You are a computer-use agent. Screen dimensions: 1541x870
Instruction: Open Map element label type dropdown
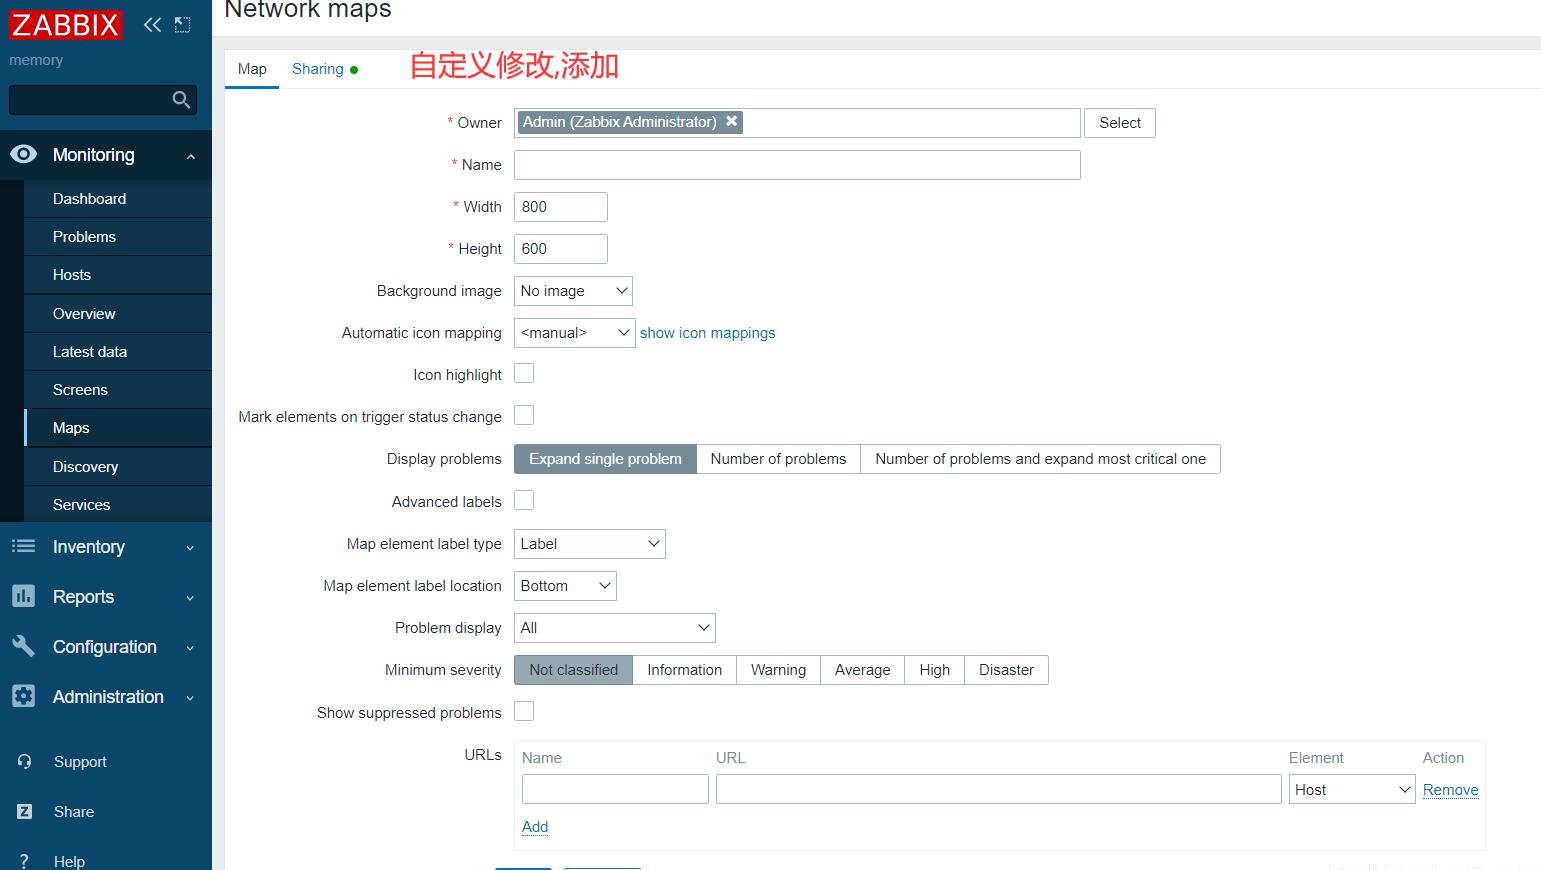click(x=589, y=544)
